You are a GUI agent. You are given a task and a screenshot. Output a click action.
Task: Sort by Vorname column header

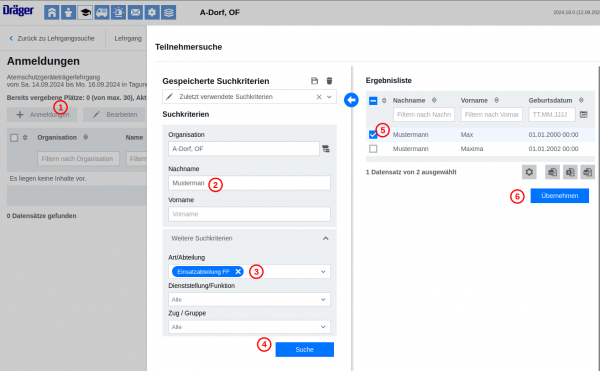(474, 100)
